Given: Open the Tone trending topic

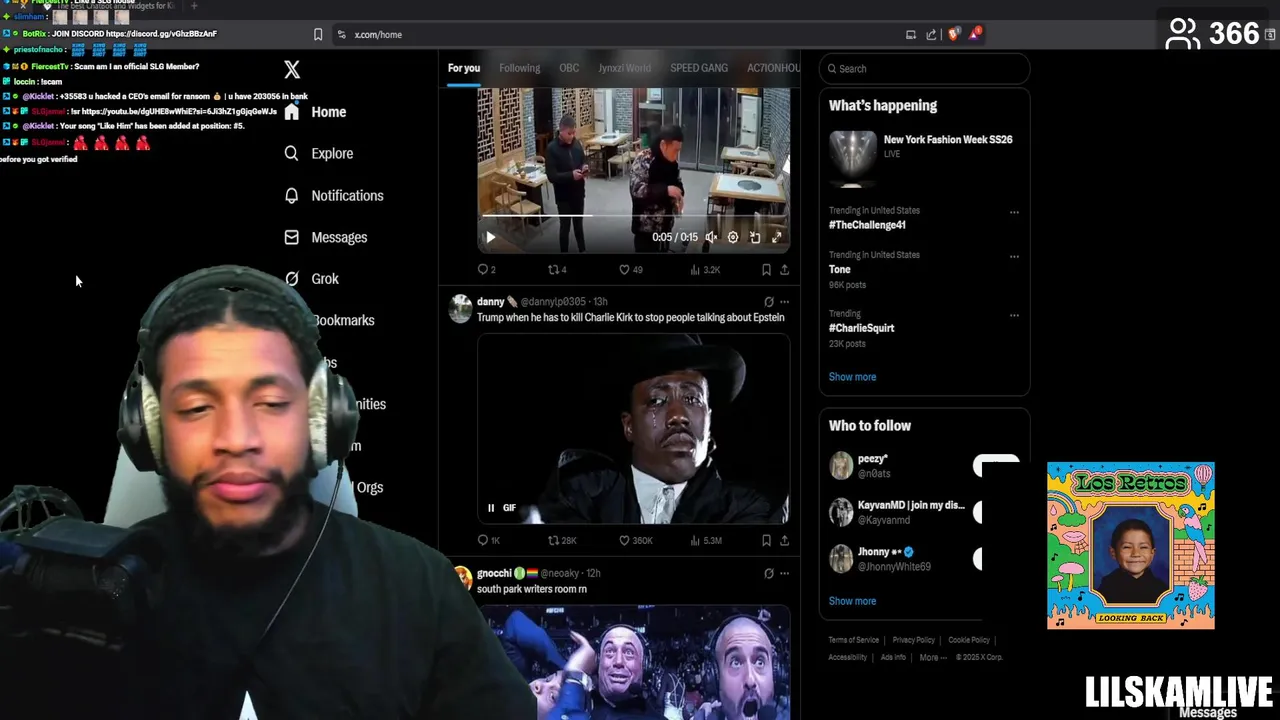Looking at the screenshot, I should pos(840,269).
